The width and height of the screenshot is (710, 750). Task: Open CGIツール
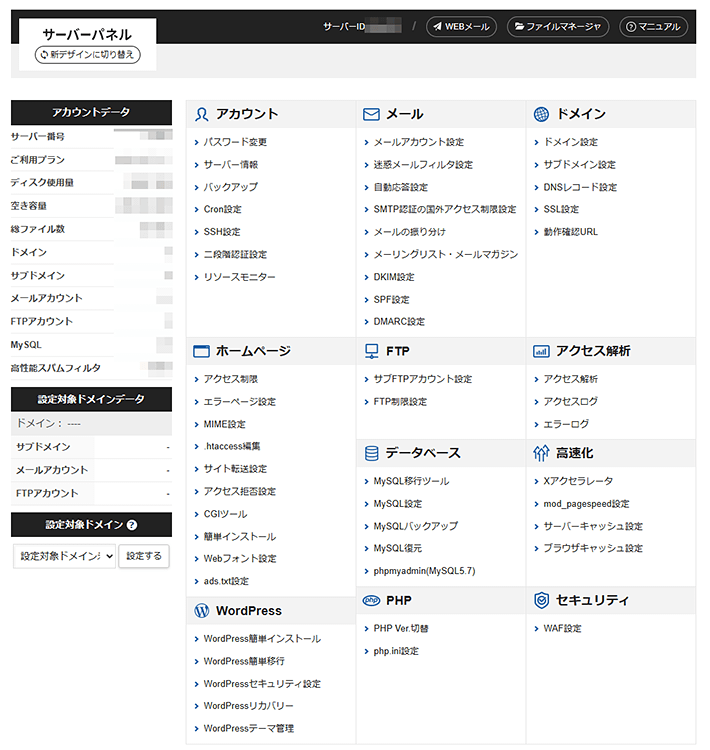coord(225,514)
